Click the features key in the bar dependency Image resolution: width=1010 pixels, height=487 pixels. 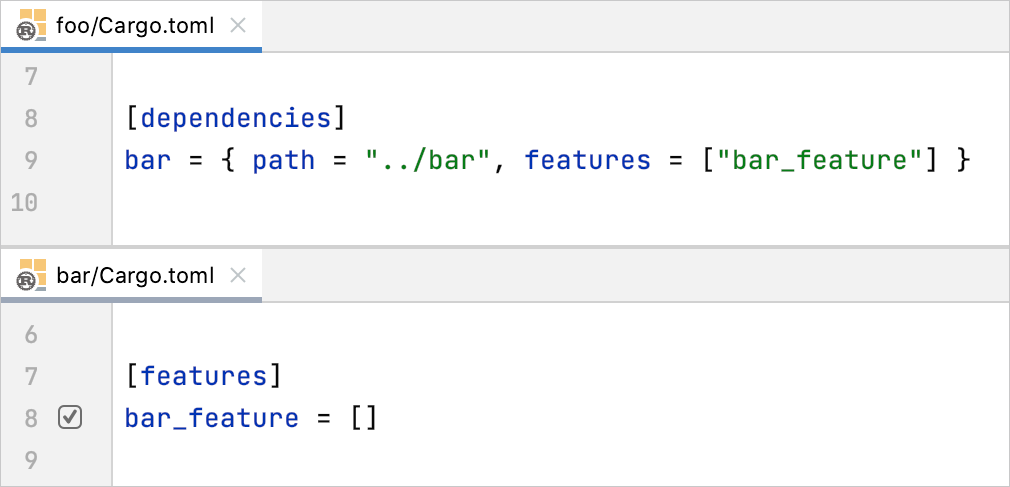point(587,160)
